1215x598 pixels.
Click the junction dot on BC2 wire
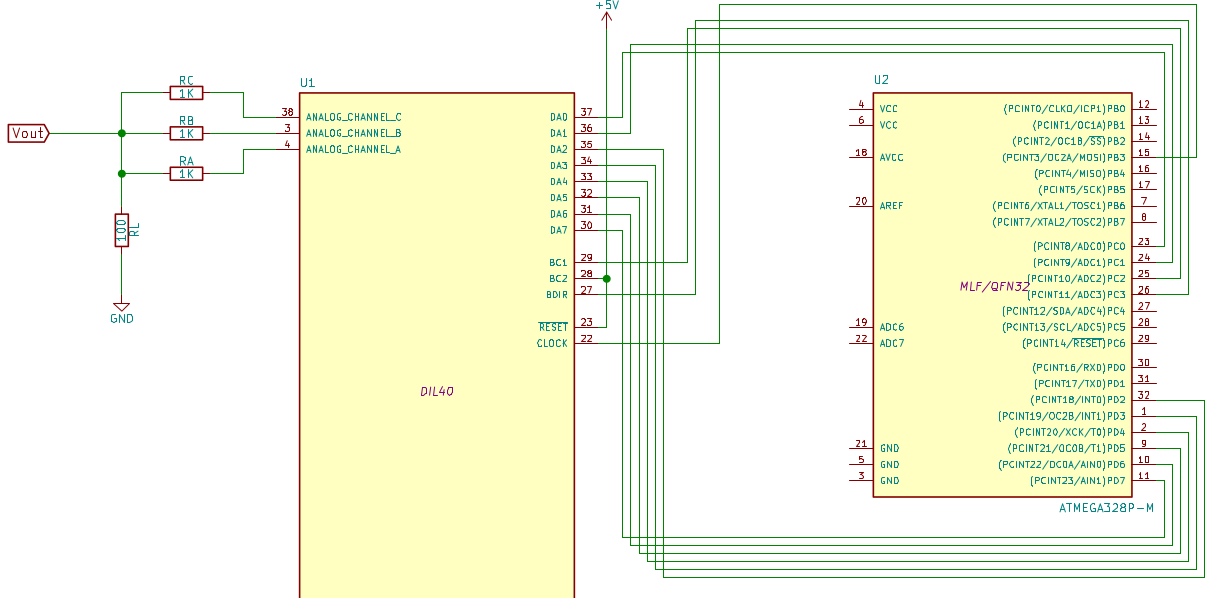607,278
